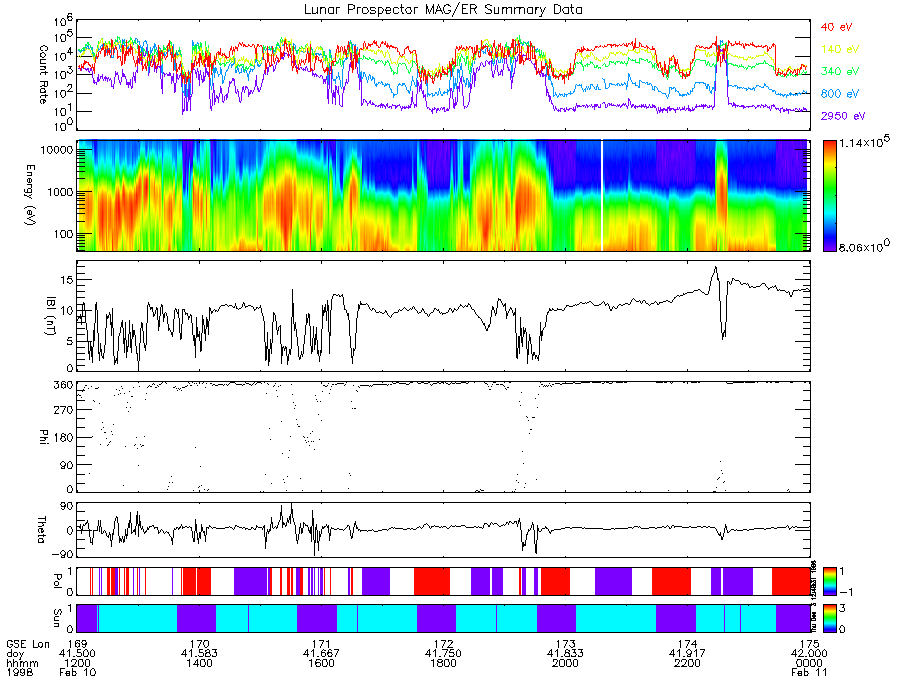This screenshot has width=900, height=700.
Task: Click the "Count Rate" axis label
Action: [x=43, y=75]
